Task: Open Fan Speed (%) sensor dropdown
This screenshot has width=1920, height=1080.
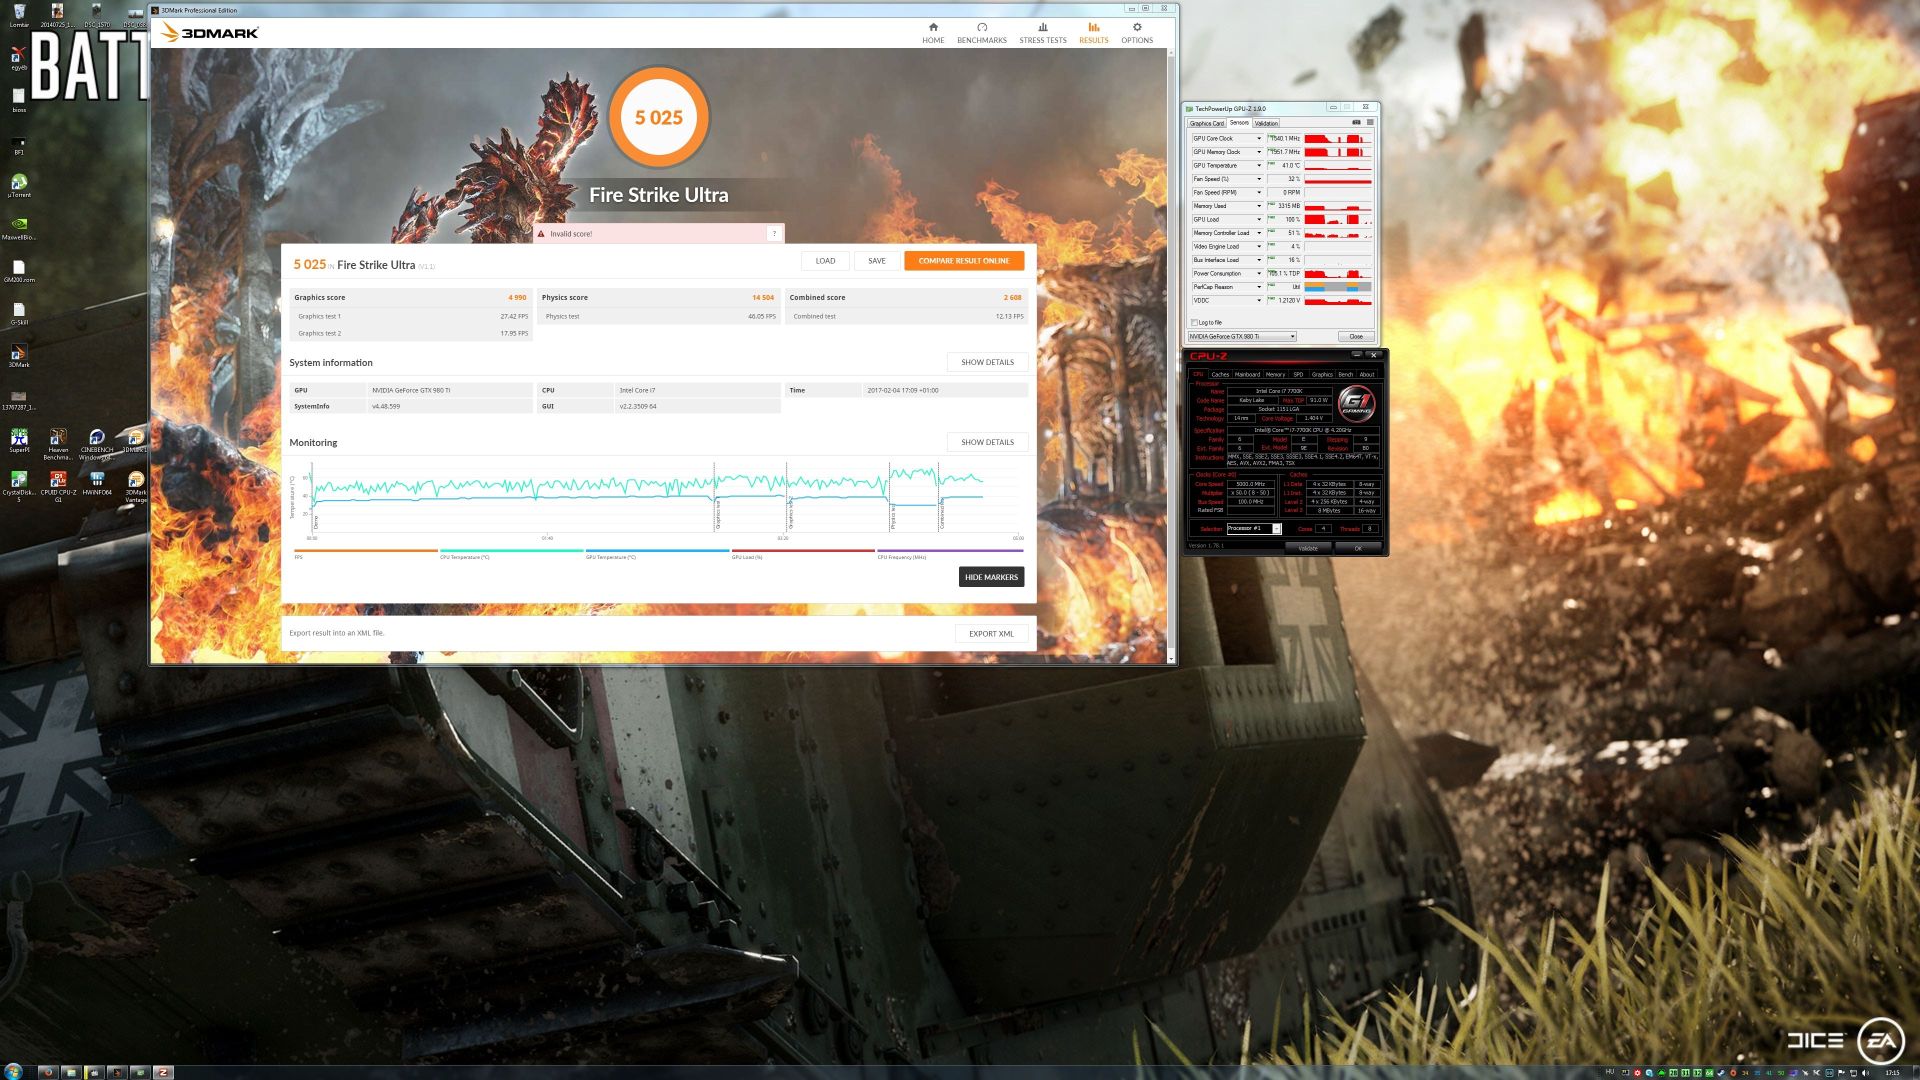Action: pos(1259,179)
